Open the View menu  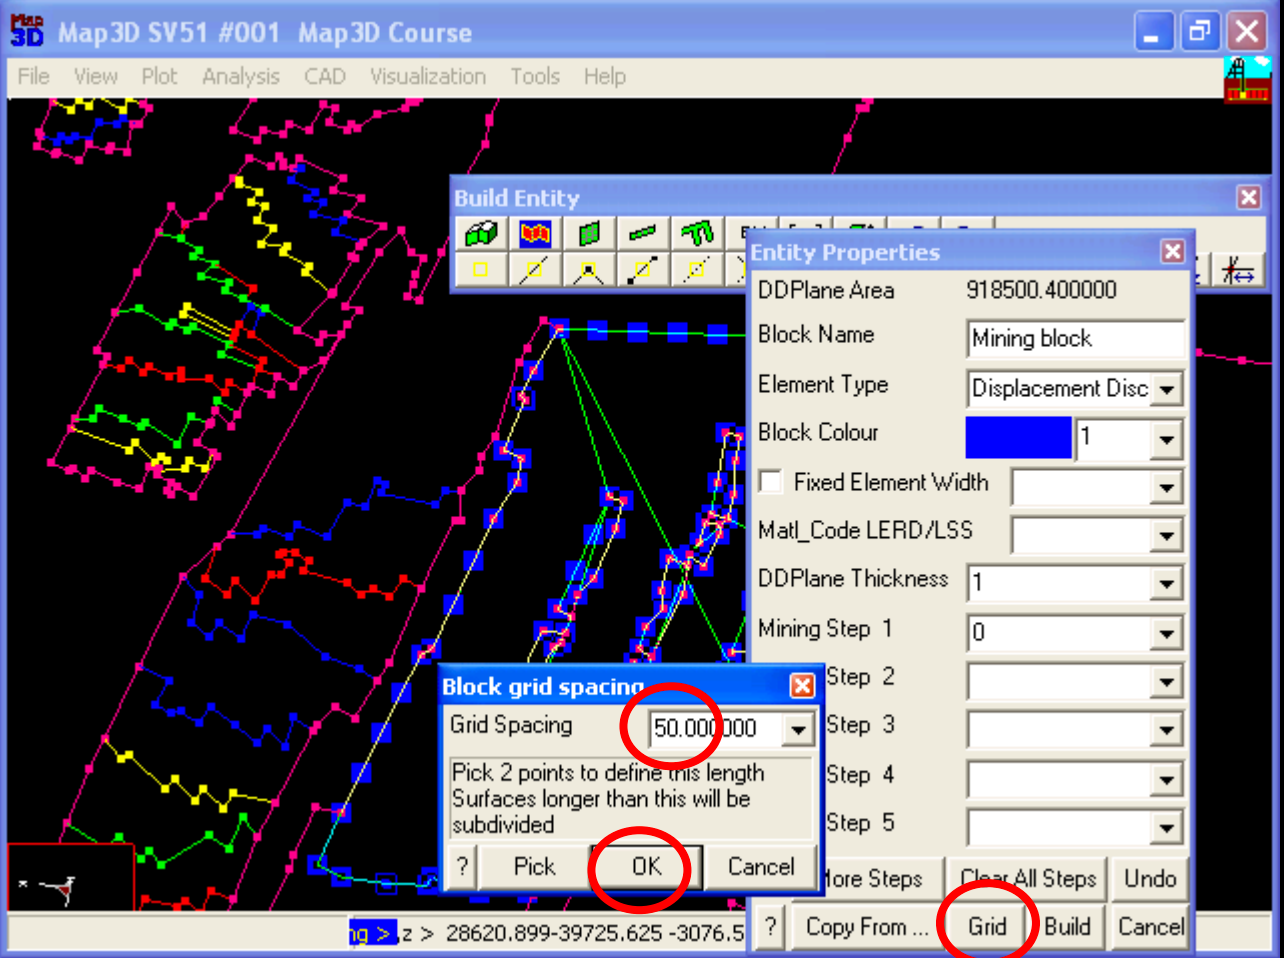(95, 76)
